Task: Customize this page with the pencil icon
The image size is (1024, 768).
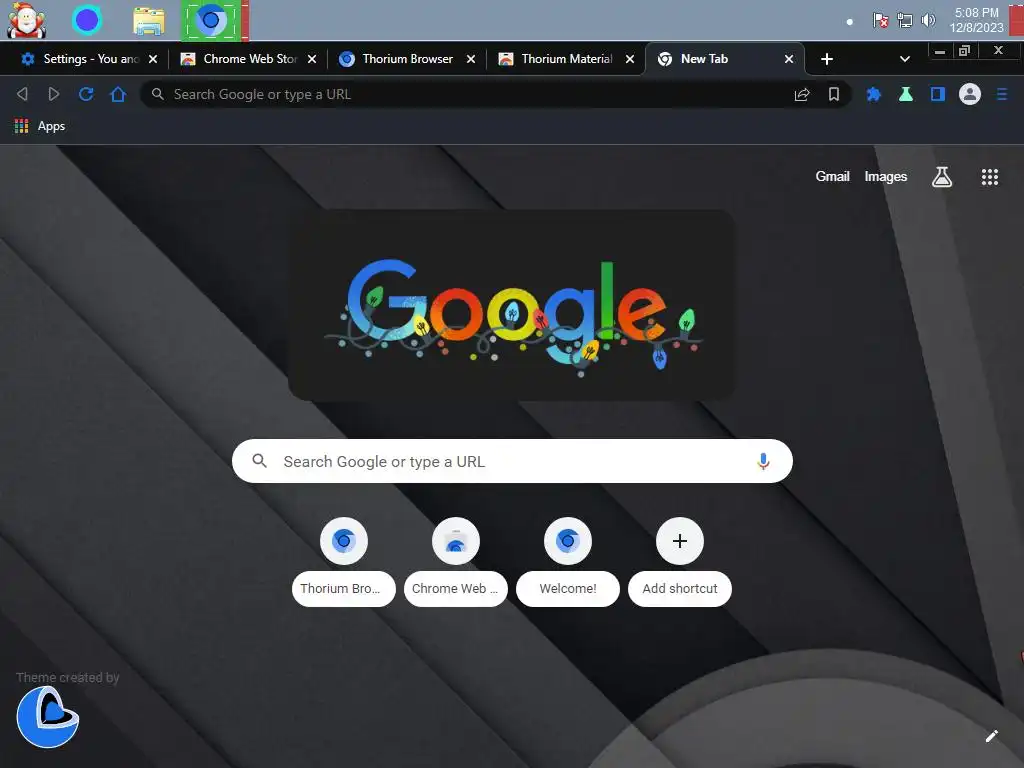Action: [x=991, y=737]
